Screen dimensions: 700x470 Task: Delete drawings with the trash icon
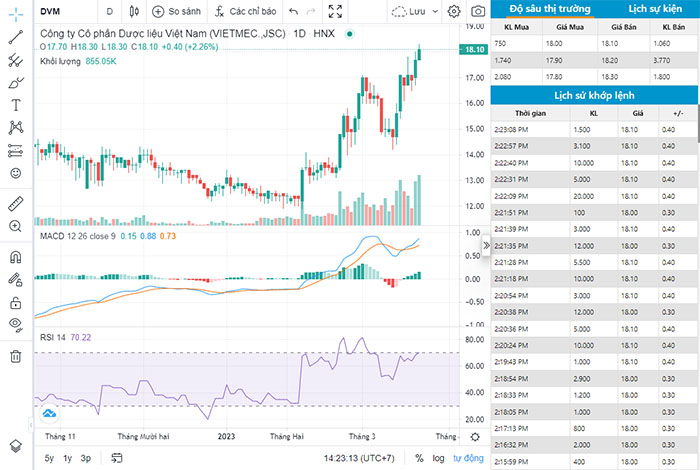pyautogui.click(x=16, y=356)
